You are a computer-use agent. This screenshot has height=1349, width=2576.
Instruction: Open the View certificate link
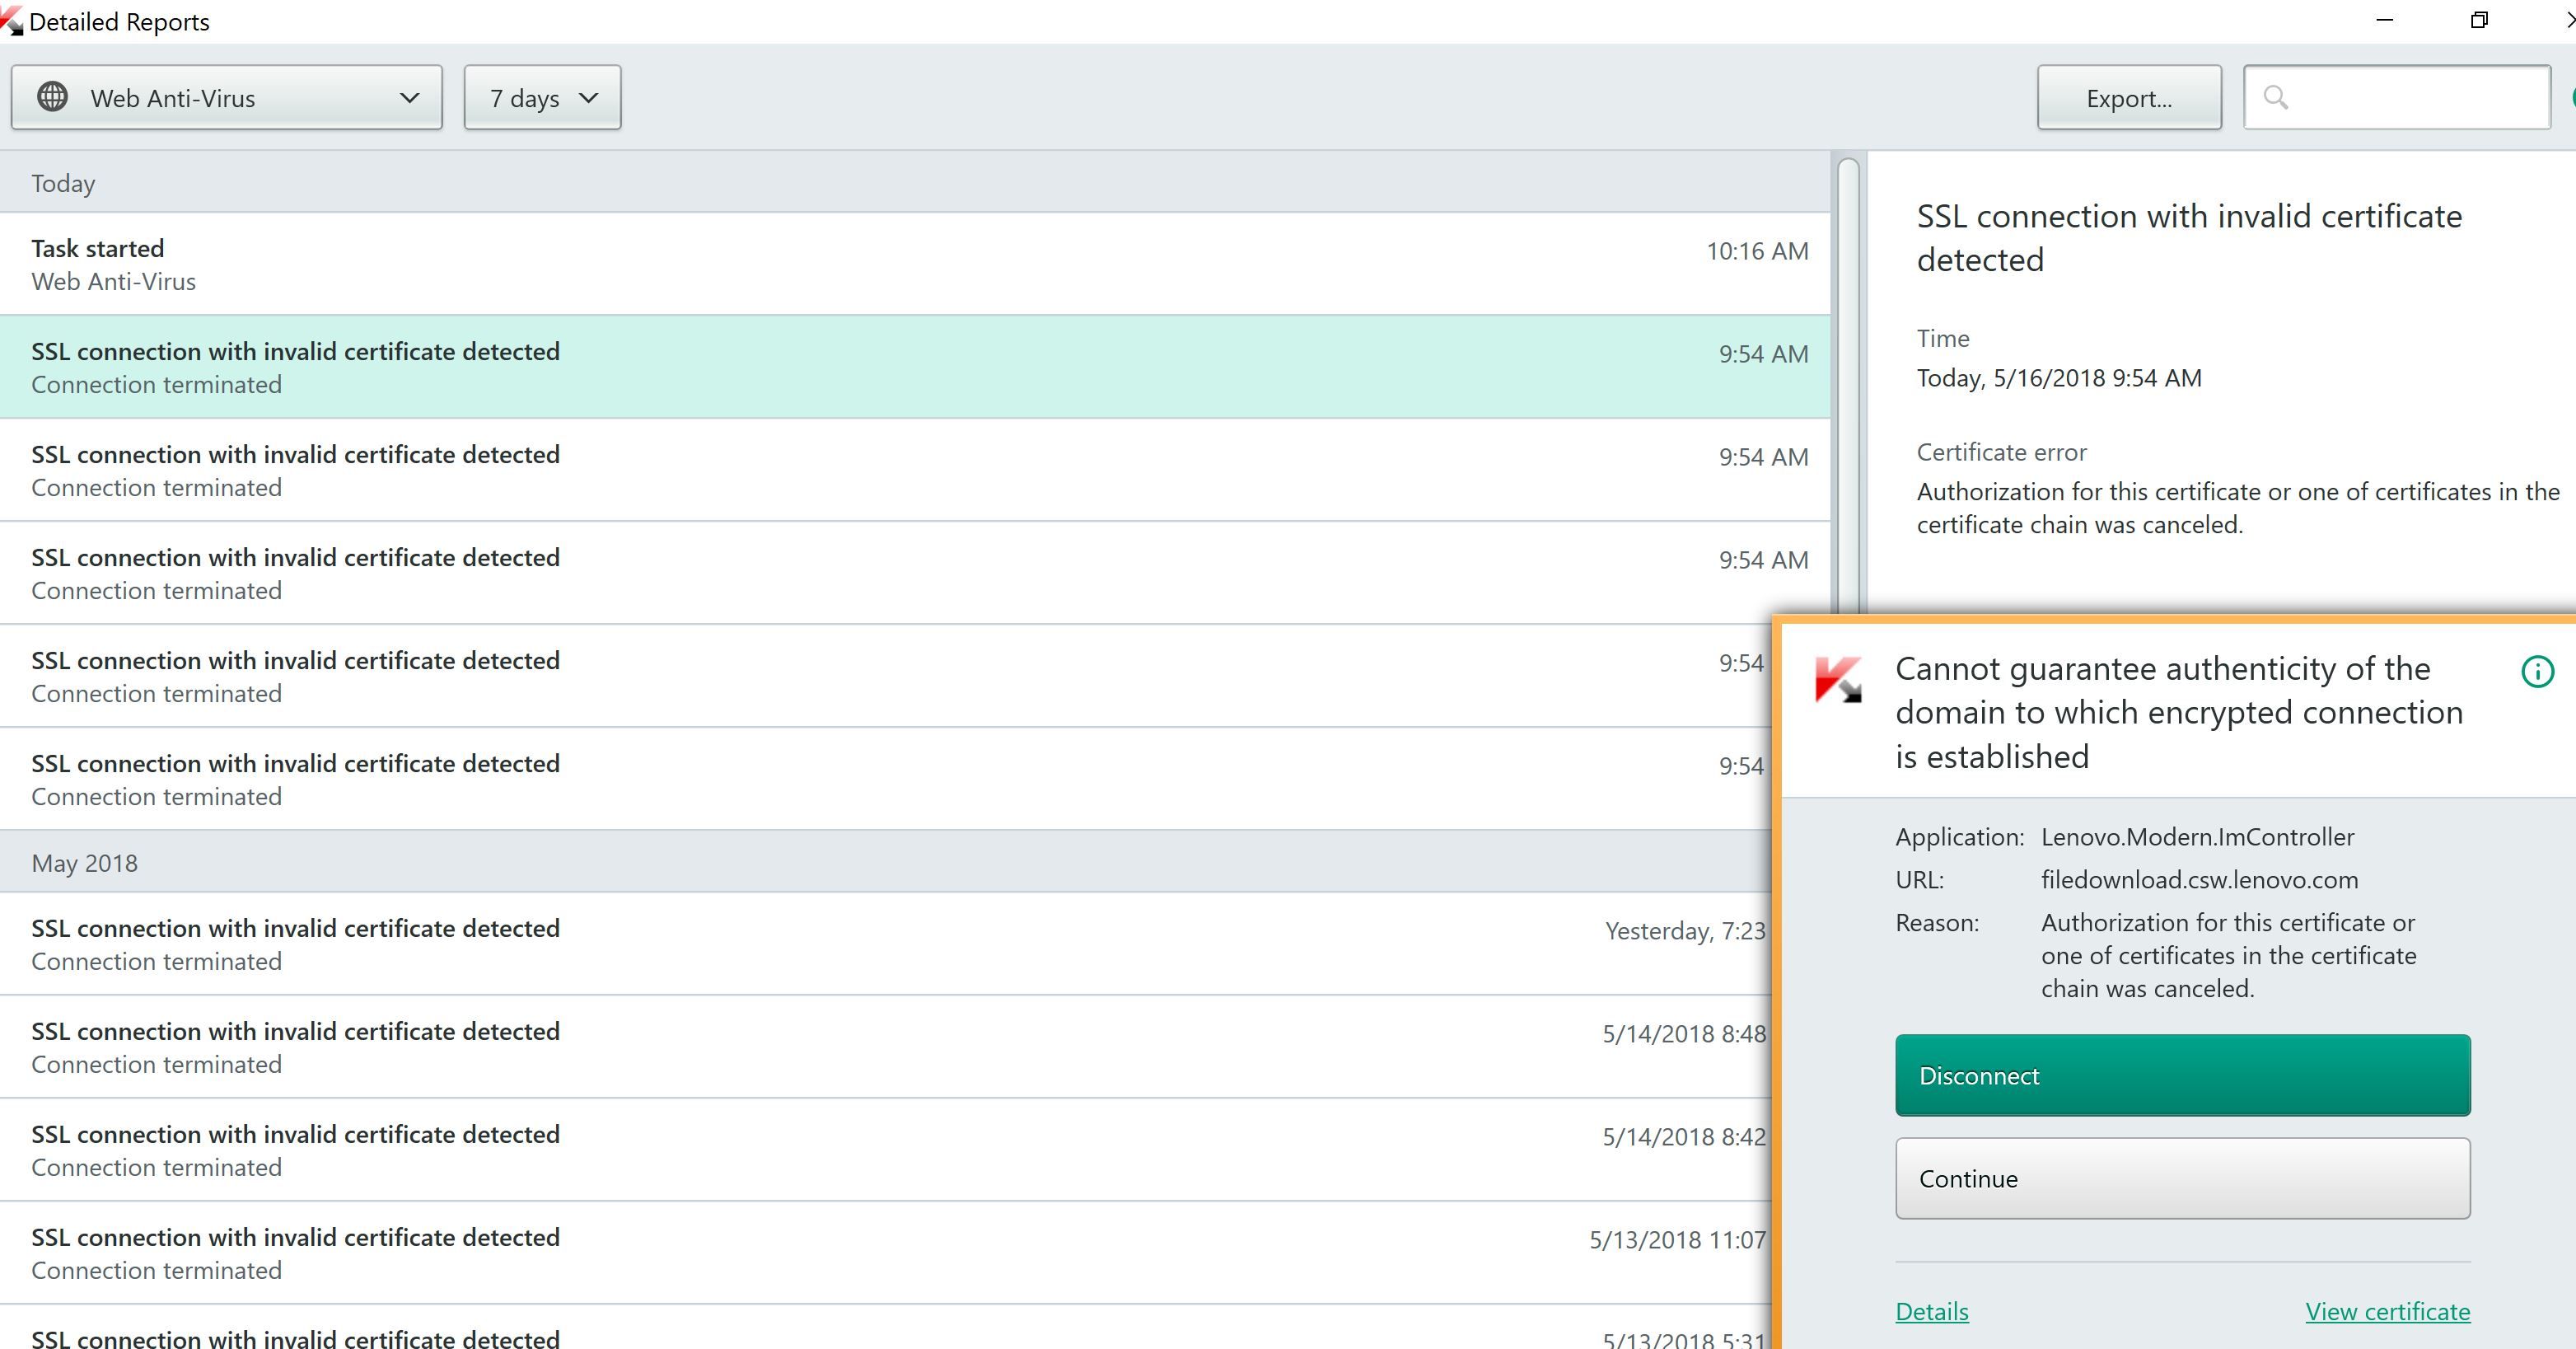2387,1311
